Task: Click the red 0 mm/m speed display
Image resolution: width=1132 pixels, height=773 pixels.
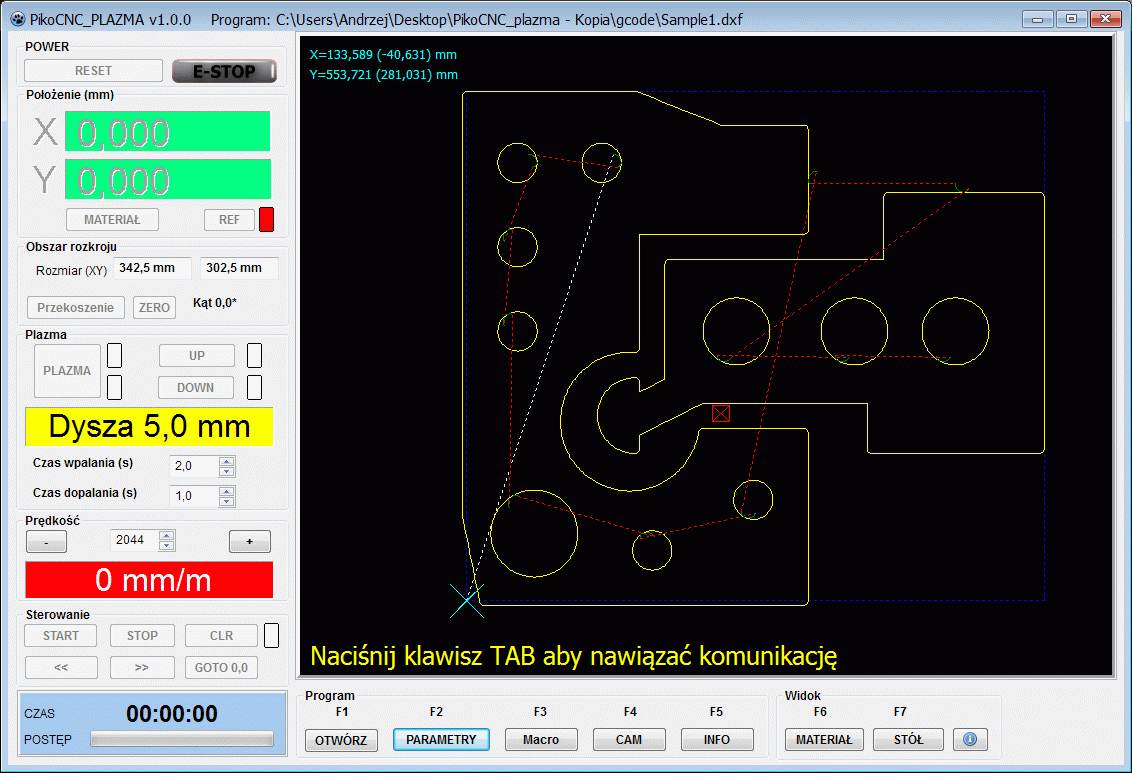Action: click(x=149, y=580)
